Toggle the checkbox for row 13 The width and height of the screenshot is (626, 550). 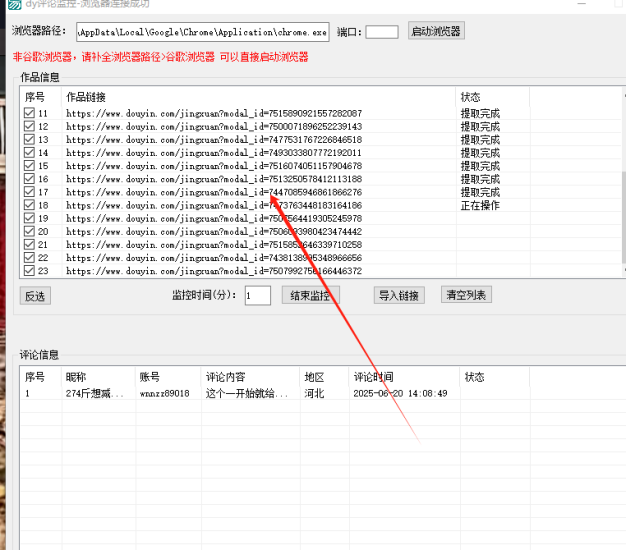click(x=29, y=139)
